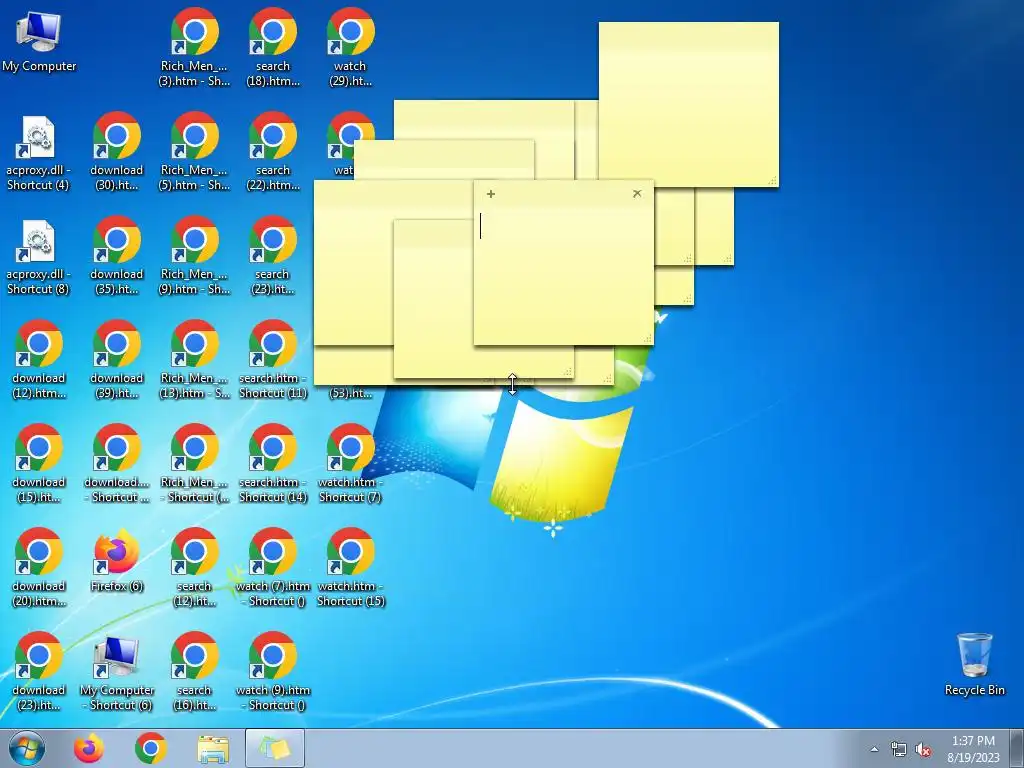This screenshot has width=1024, height=768.
Task: Select the Rich_Men_ (9).htm shortcut icon
Action: click(195, 256)
